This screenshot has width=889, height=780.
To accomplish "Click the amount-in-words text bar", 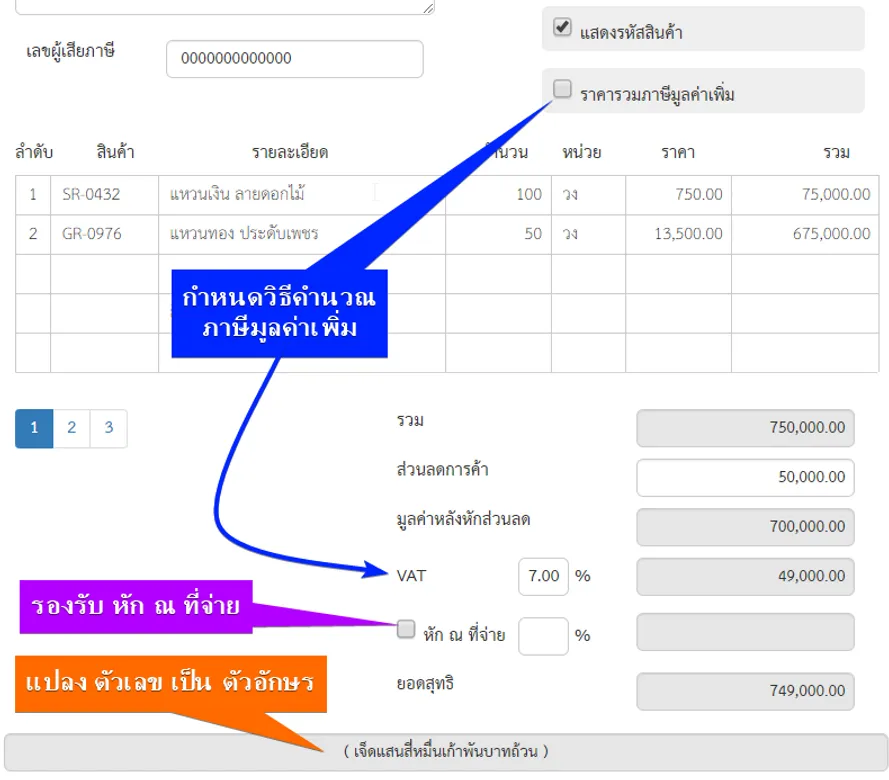I will click(445, 751).
